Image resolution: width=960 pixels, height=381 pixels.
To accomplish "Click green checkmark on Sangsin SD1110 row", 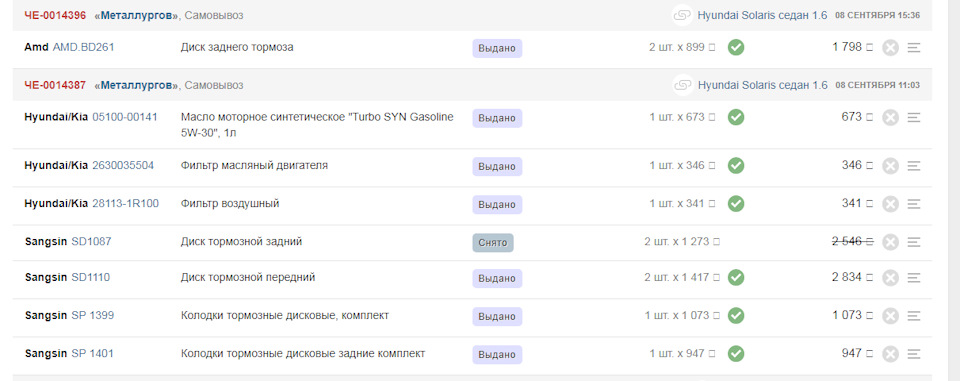I will click(x=736, y=277).
